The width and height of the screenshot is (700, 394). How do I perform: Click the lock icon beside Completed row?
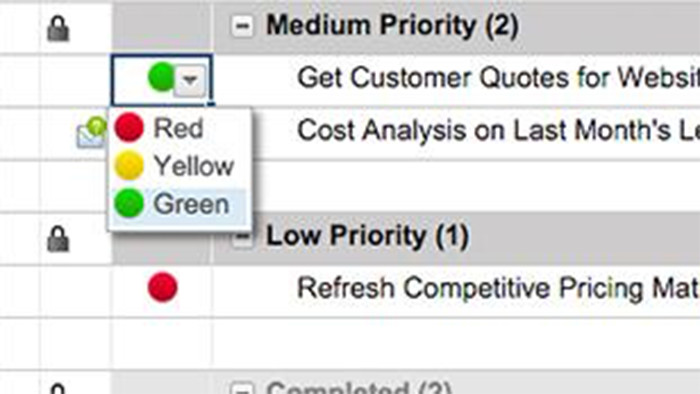58,388
